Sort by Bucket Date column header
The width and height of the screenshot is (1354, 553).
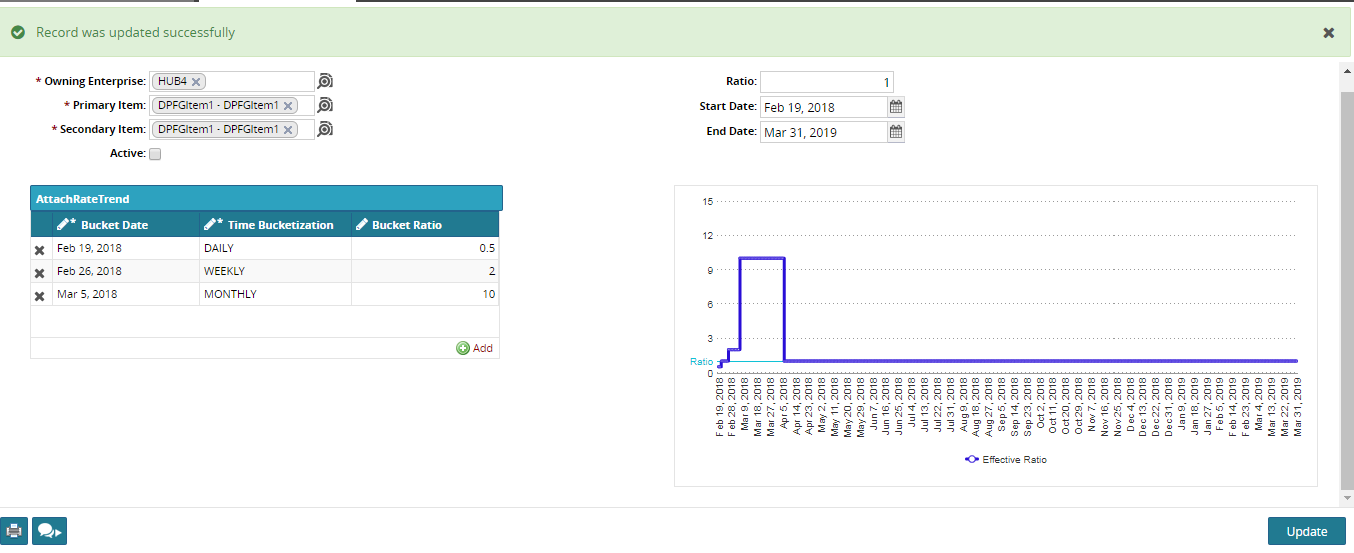click(x=114, y=225)
